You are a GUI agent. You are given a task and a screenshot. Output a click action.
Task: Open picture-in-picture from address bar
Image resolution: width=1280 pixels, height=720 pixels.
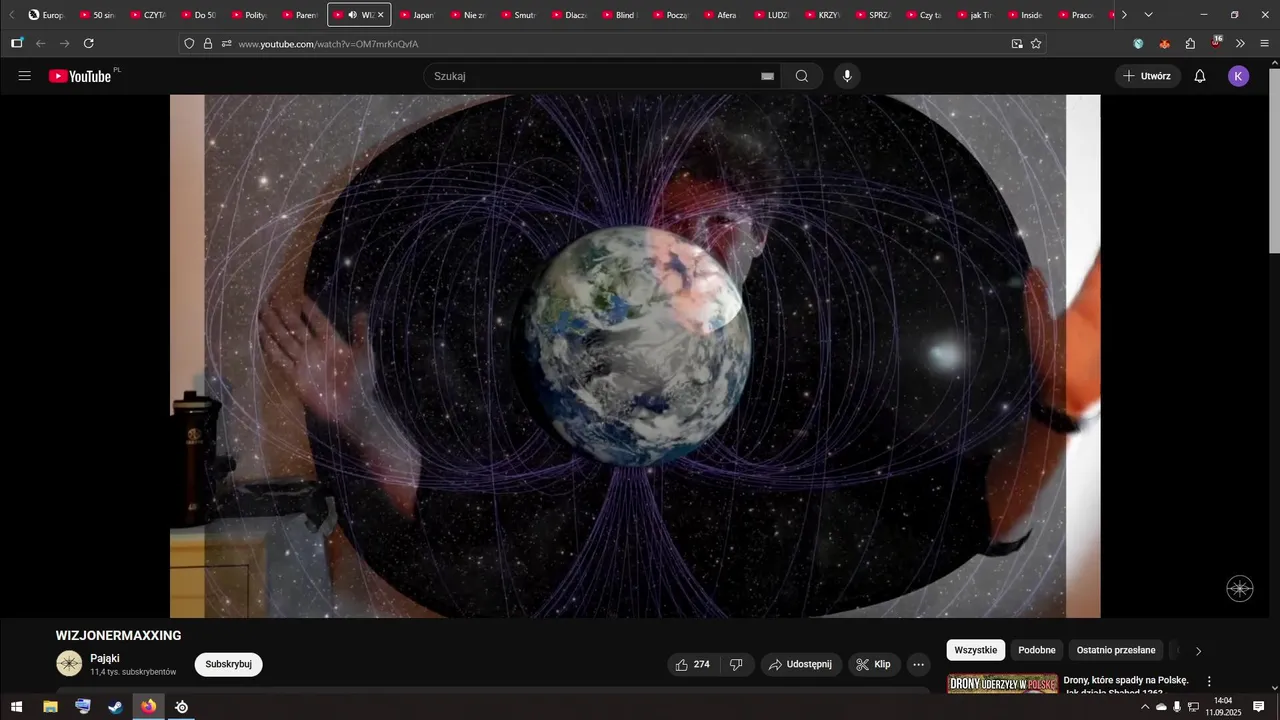click(1017, 44)
